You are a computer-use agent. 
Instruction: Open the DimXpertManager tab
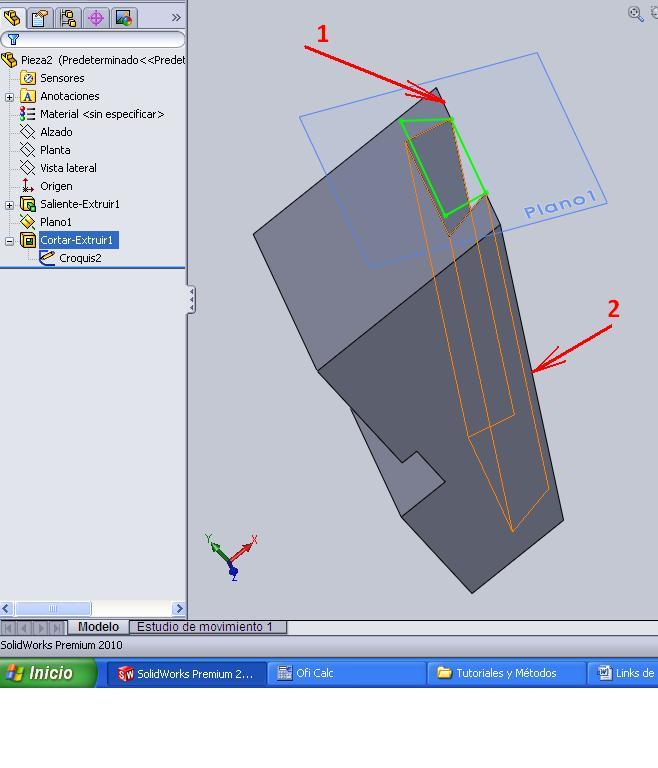pyautogui.click(x=96, y=17)
